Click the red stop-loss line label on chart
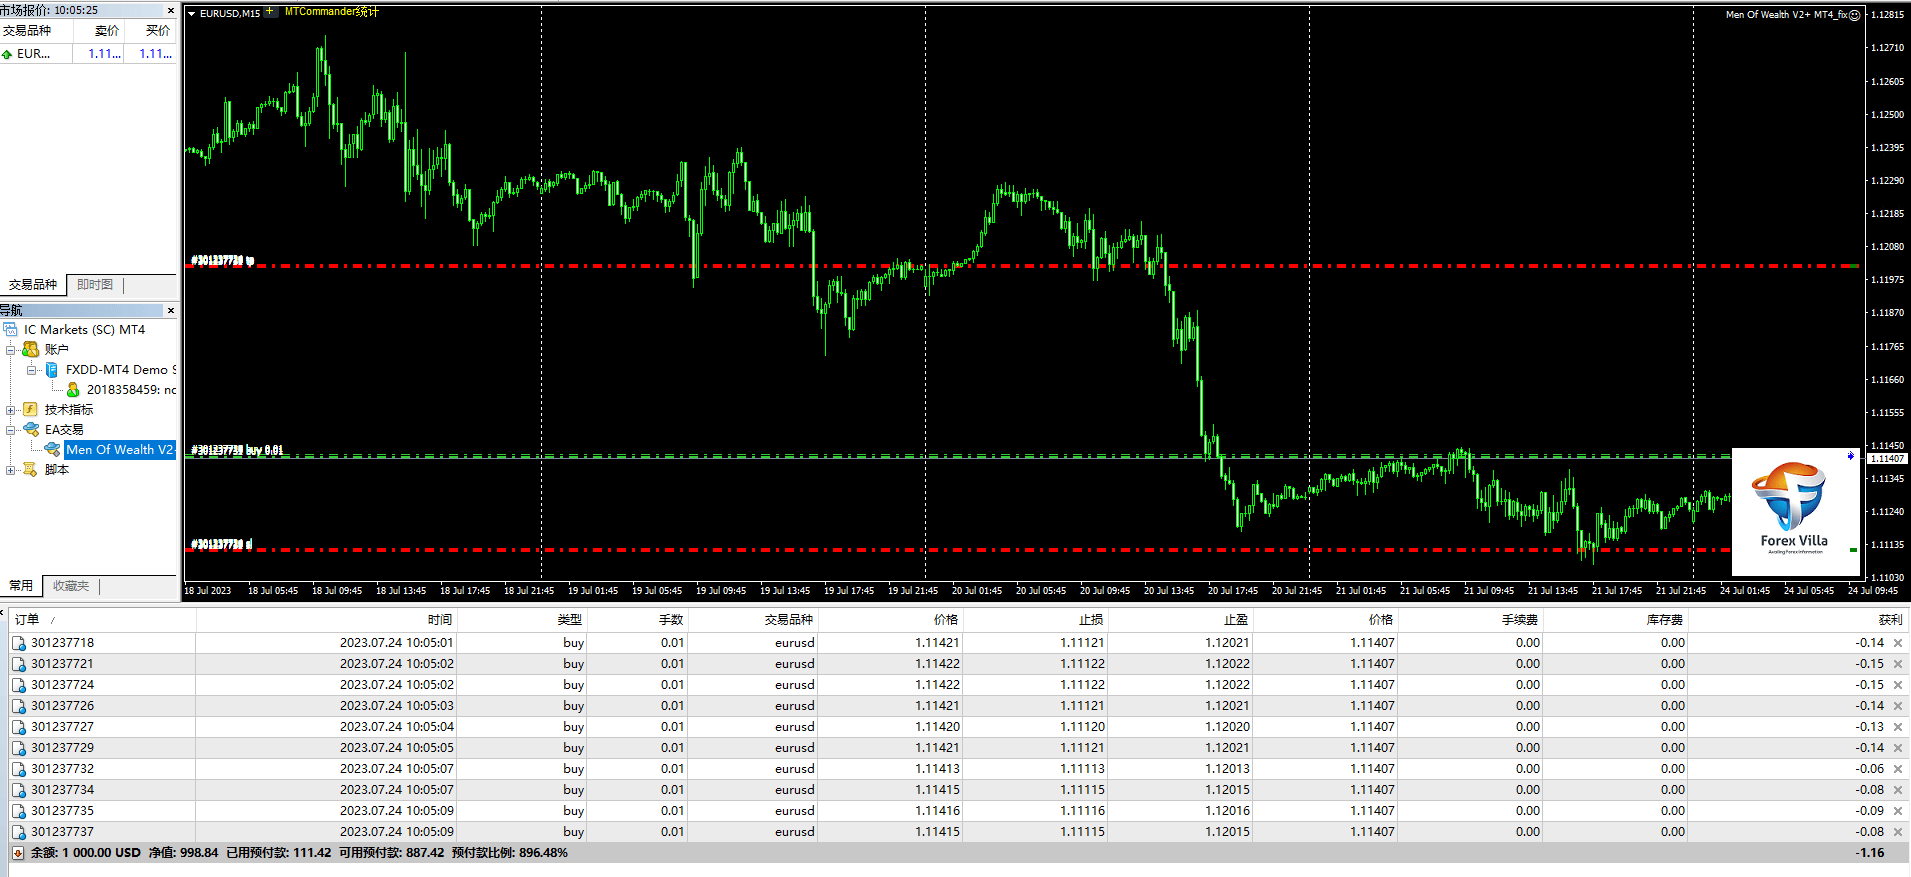The image size is (1911, 877). pyautogui.click(x=222, y=545)
